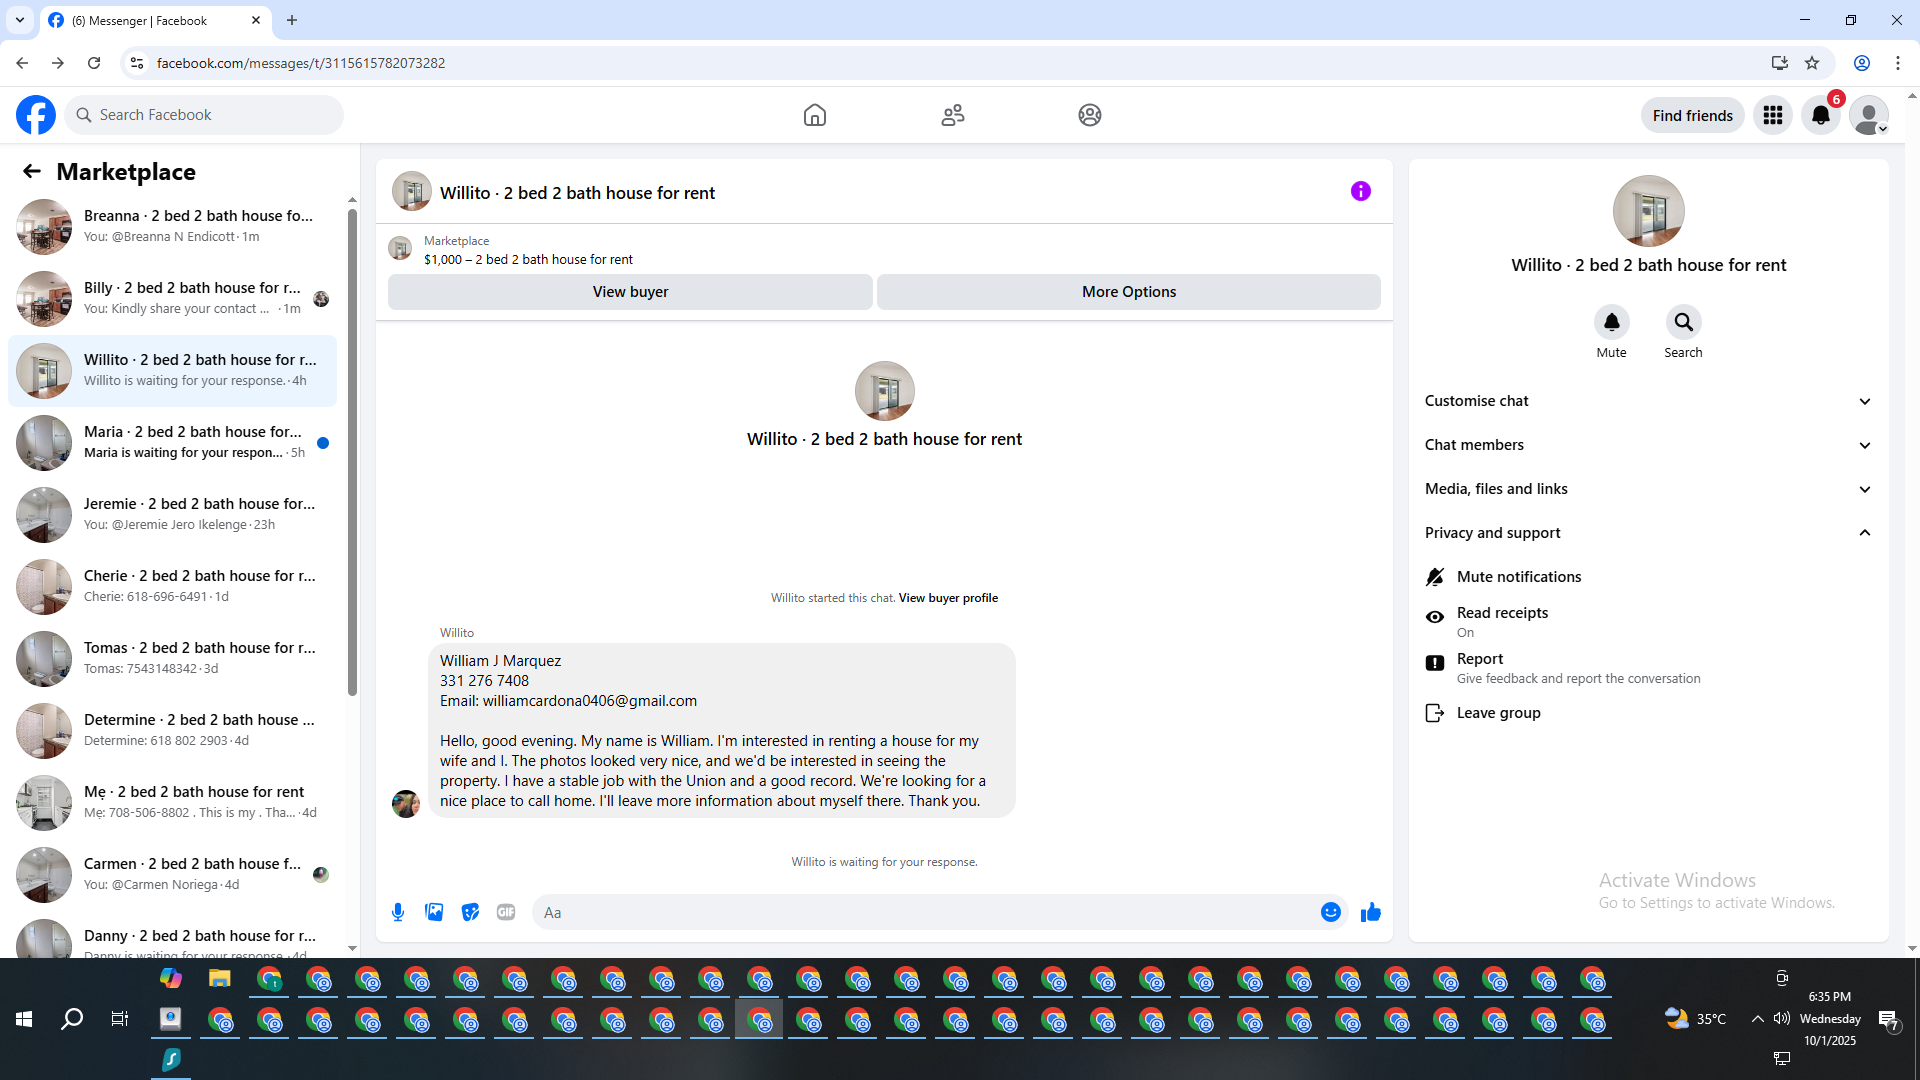This screenshot has width=1920, height=1080.
Task: Click the Report exclamation icon
Action: click(1435, 663)
